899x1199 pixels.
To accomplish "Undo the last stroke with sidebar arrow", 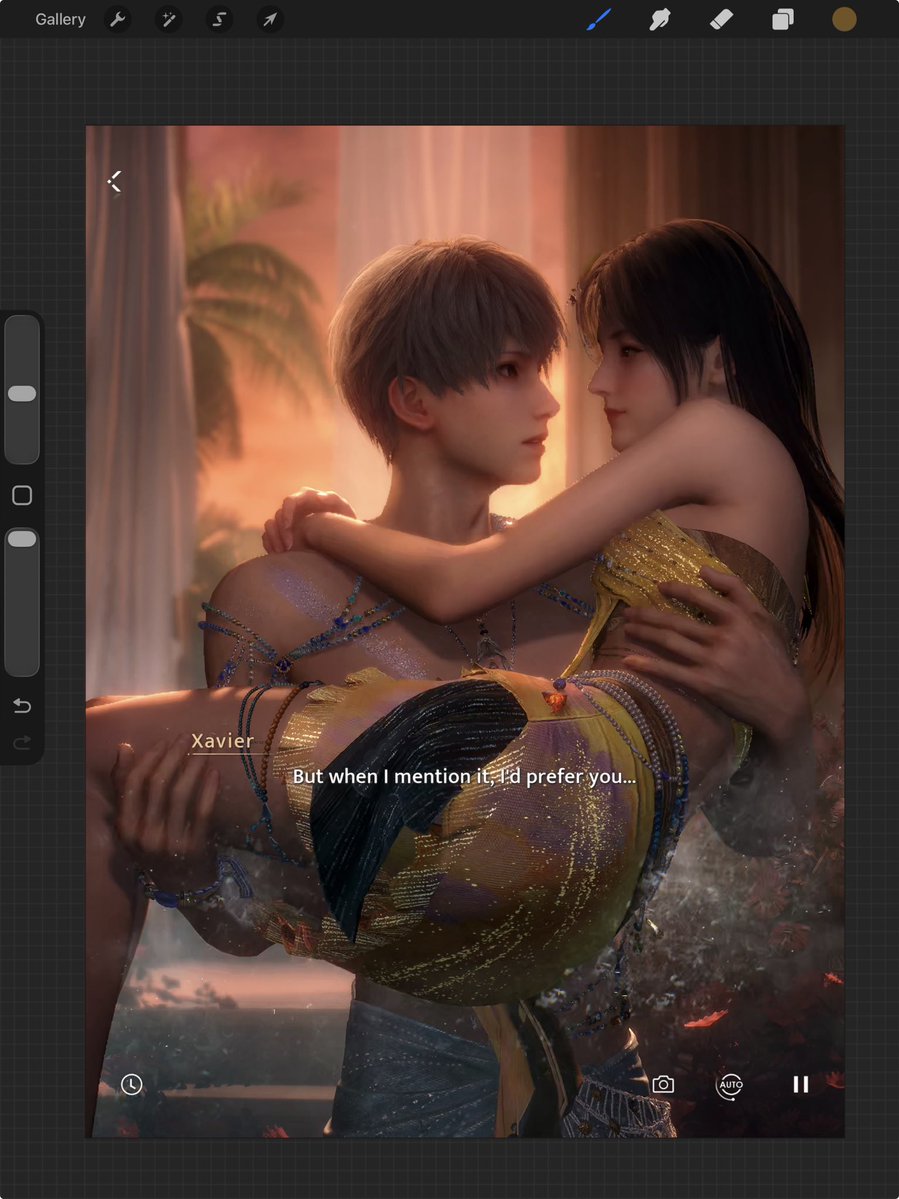I will (x=22, y=706).
